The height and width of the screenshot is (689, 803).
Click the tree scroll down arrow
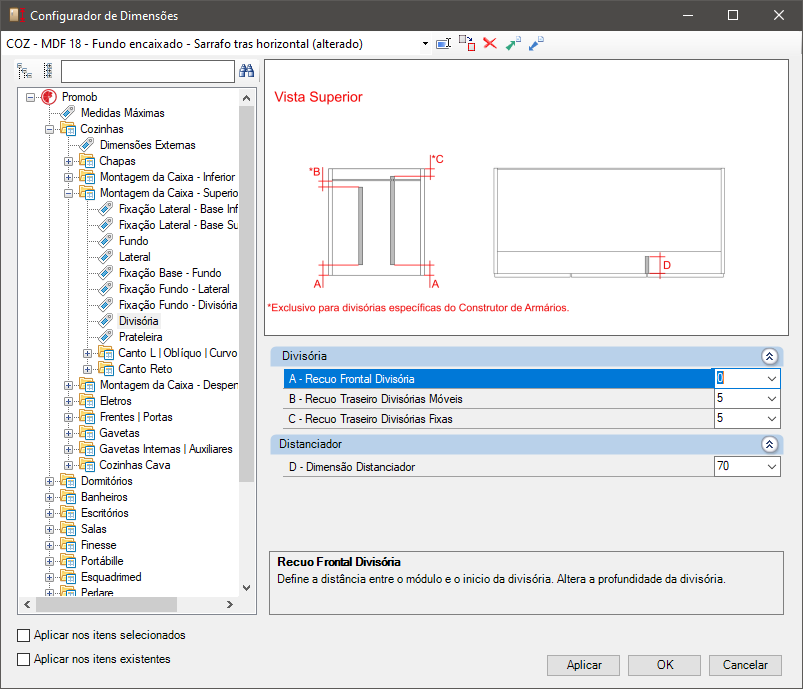pos(247,588)
